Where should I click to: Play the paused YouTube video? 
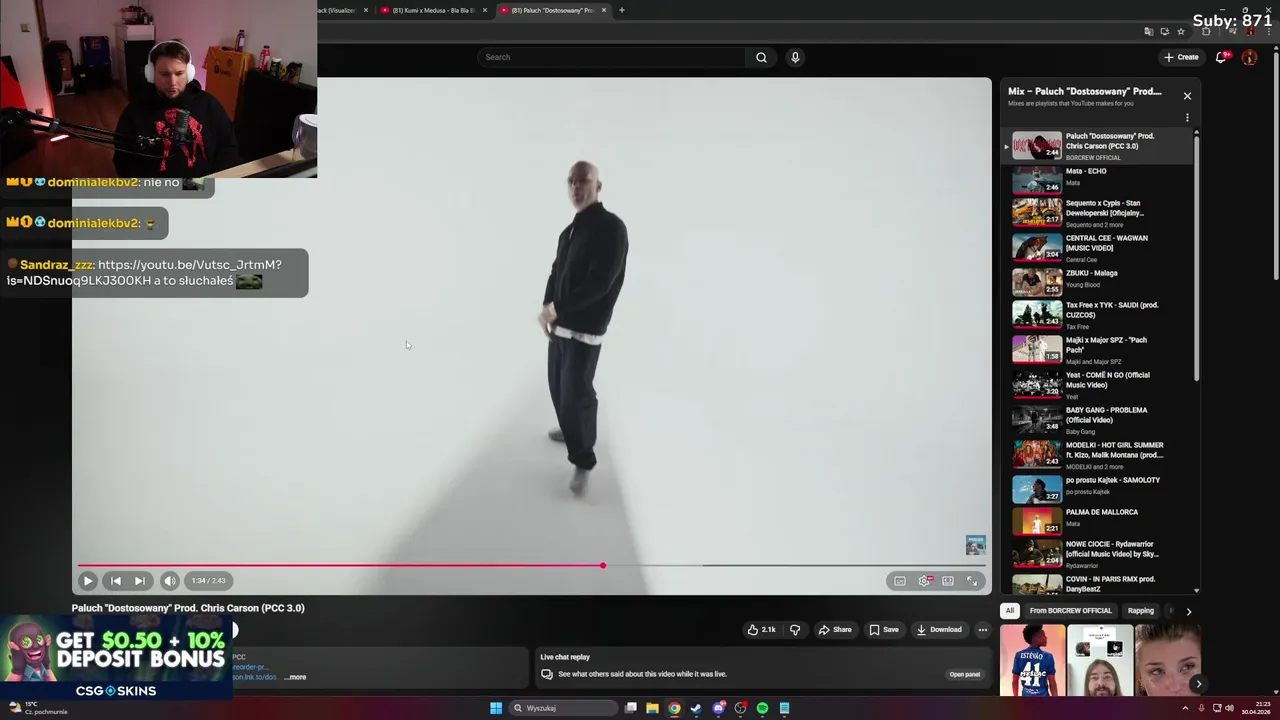pos(87,580)
